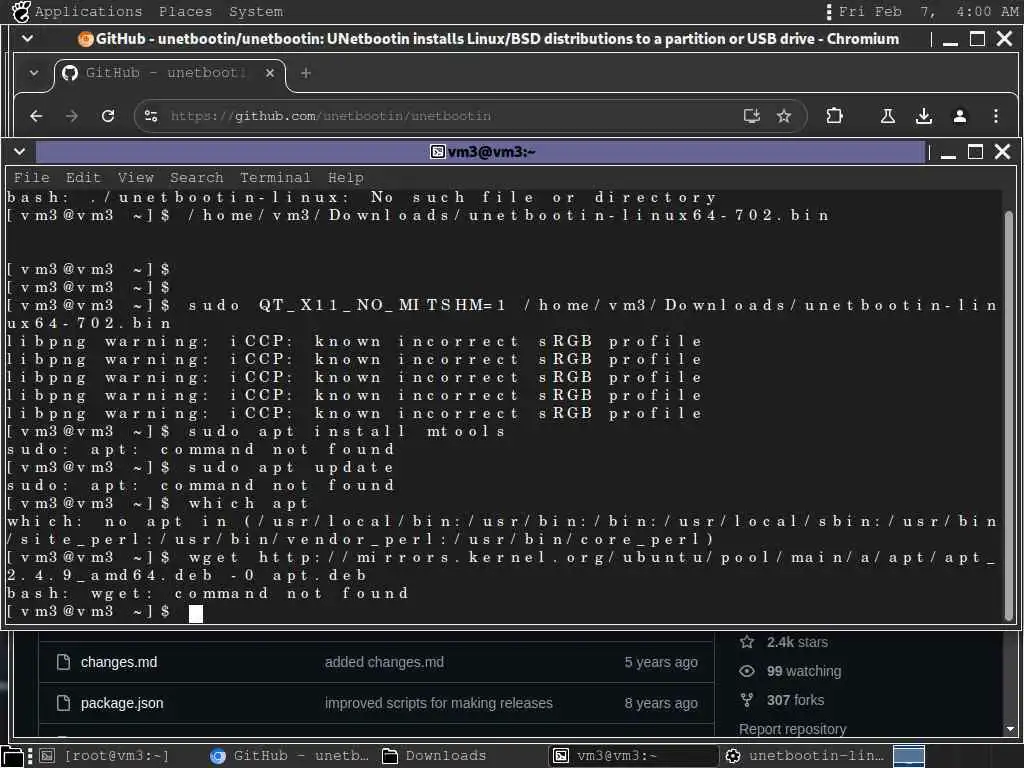Screen dimensions: 1024x768
Task: Reload the GitHub page
Action: [108, 116]
